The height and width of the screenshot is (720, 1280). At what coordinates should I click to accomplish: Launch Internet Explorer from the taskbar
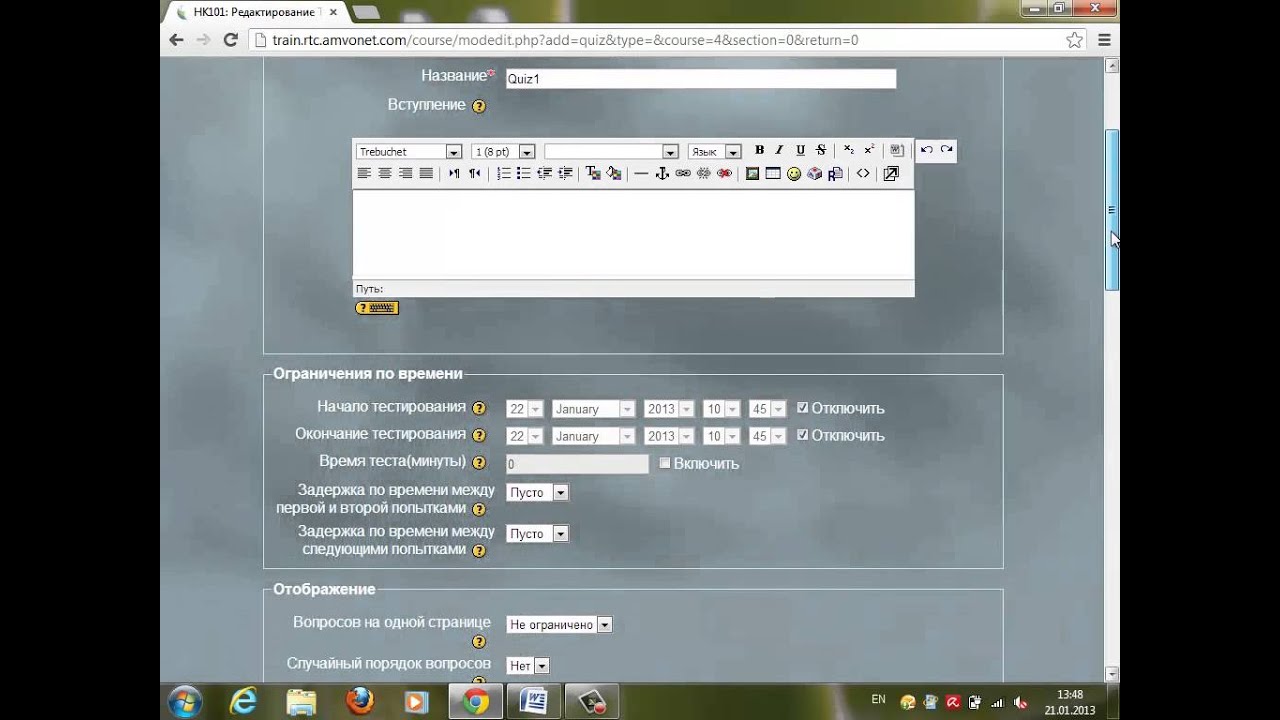tap(243, 702)
